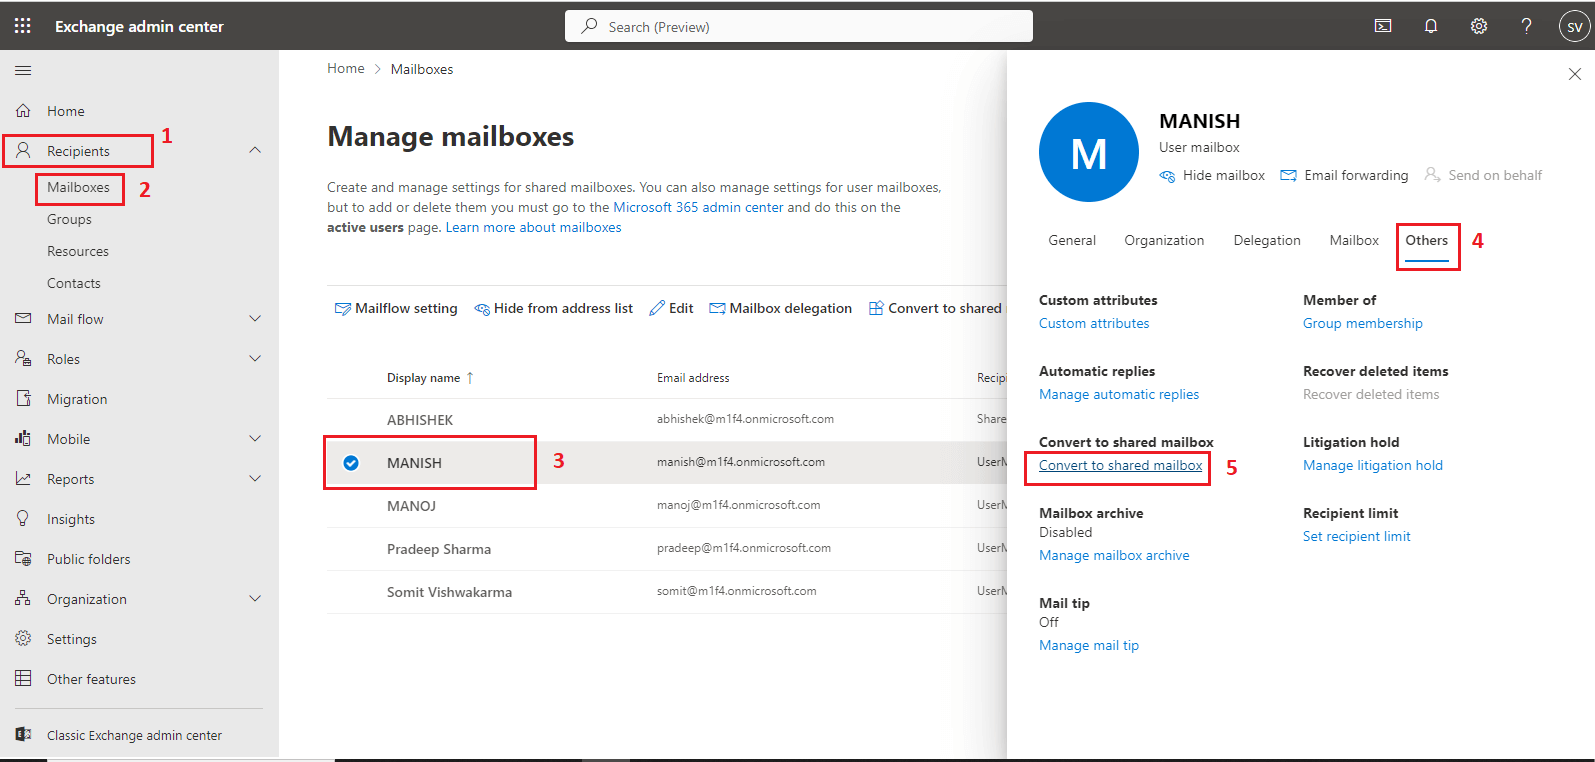
Task: Click the Search (Preview) input box
Action: (798, 27)
